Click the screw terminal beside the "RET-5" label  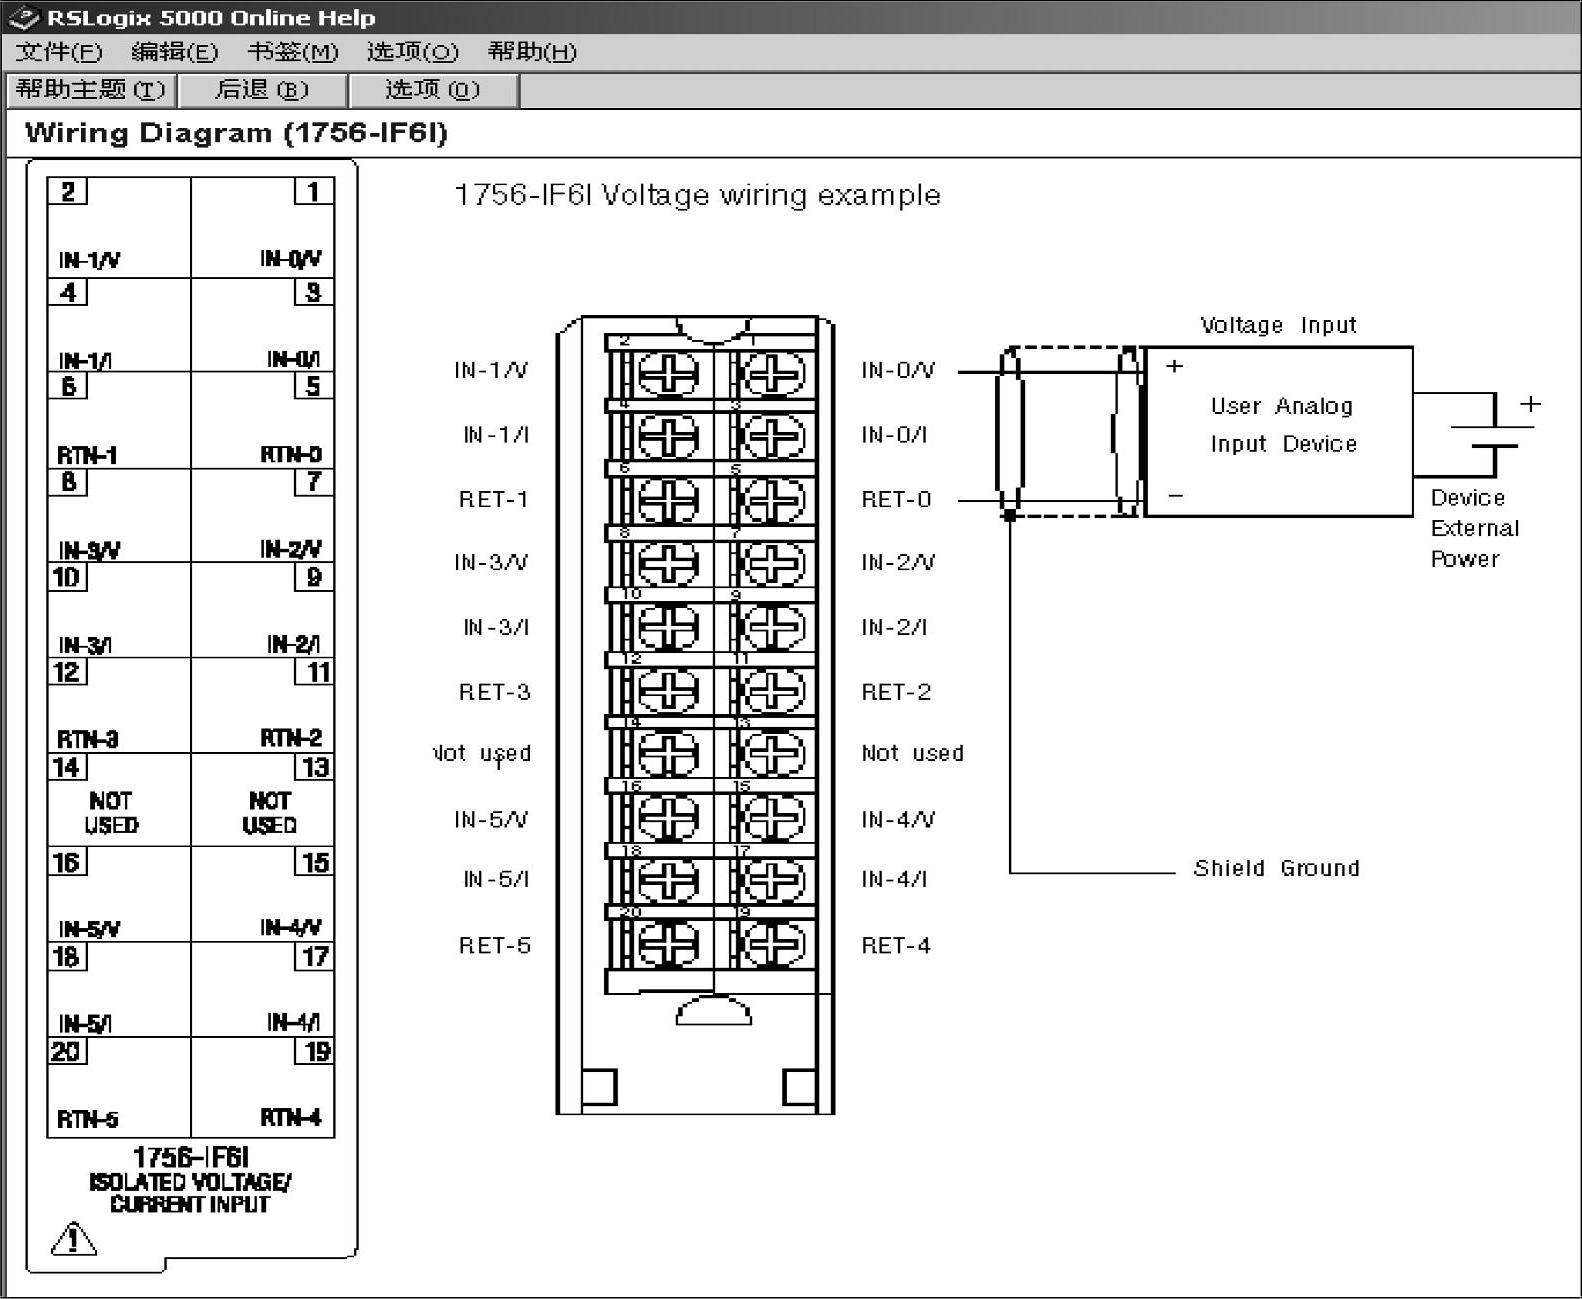(x=668, y=944)
